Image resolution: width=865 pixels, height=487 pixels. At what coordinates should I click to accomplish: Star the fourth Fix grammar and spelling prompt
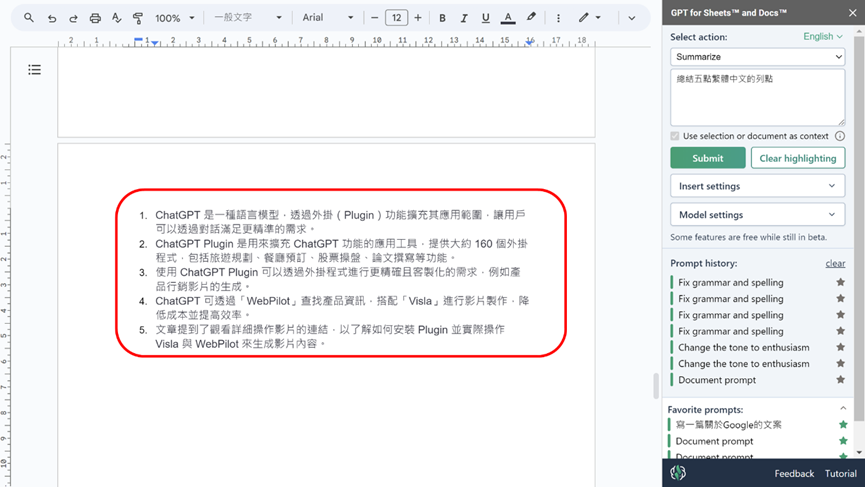(x=840, y=331)
